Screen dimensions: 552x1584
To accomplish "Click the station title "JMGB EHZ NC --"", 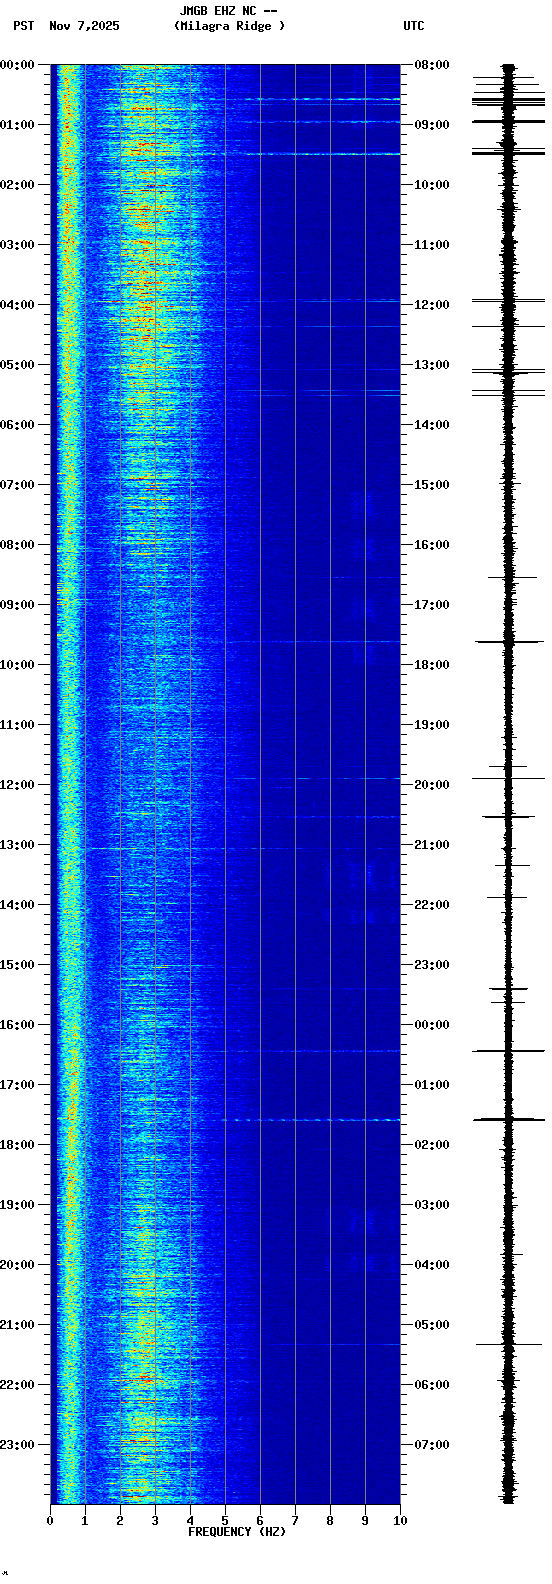I will coord(228,11).
